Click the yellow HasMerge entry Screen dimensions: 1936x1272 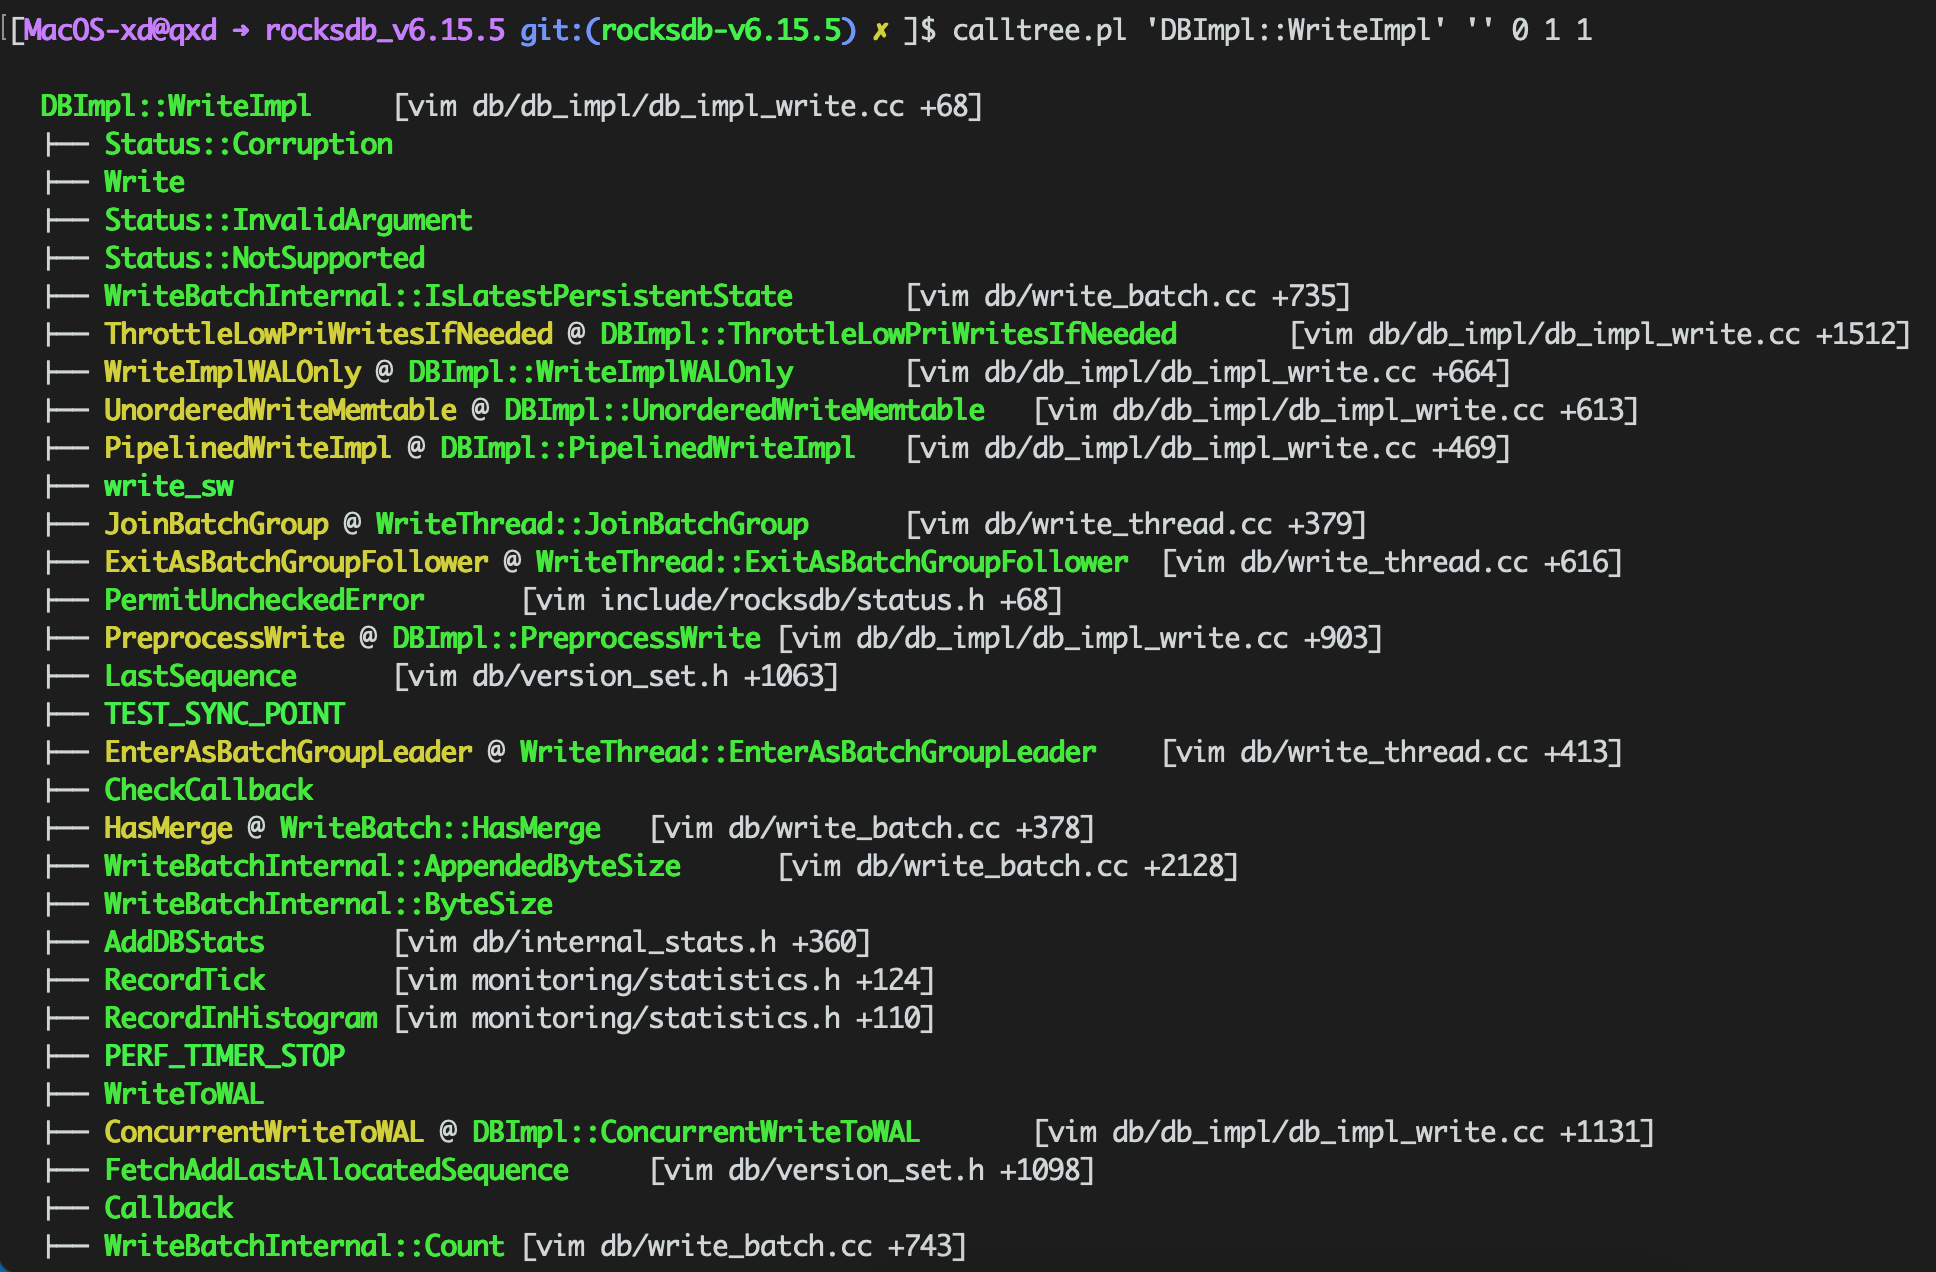(169, 828)
